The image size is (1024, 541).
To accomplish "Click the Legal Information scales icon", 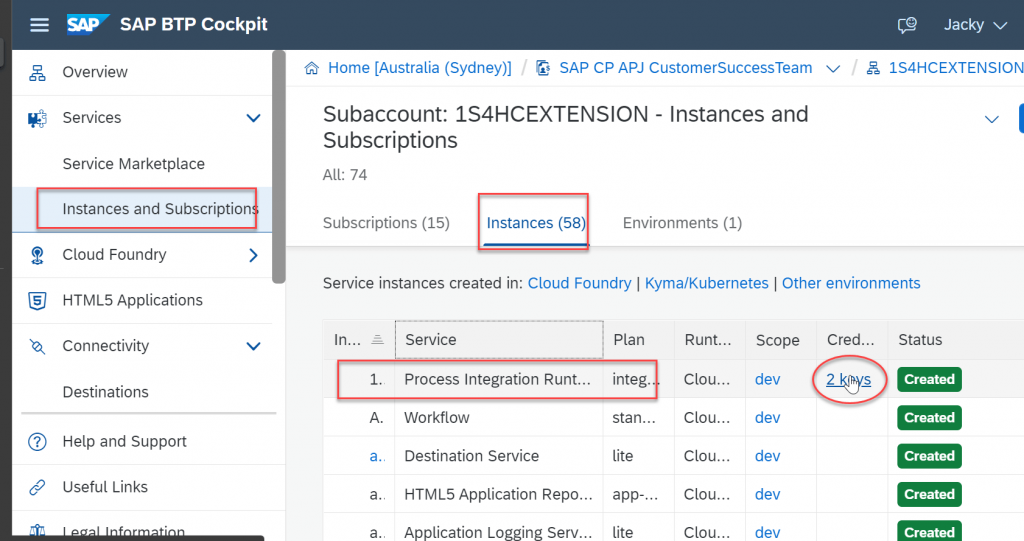I will (37, 531).
